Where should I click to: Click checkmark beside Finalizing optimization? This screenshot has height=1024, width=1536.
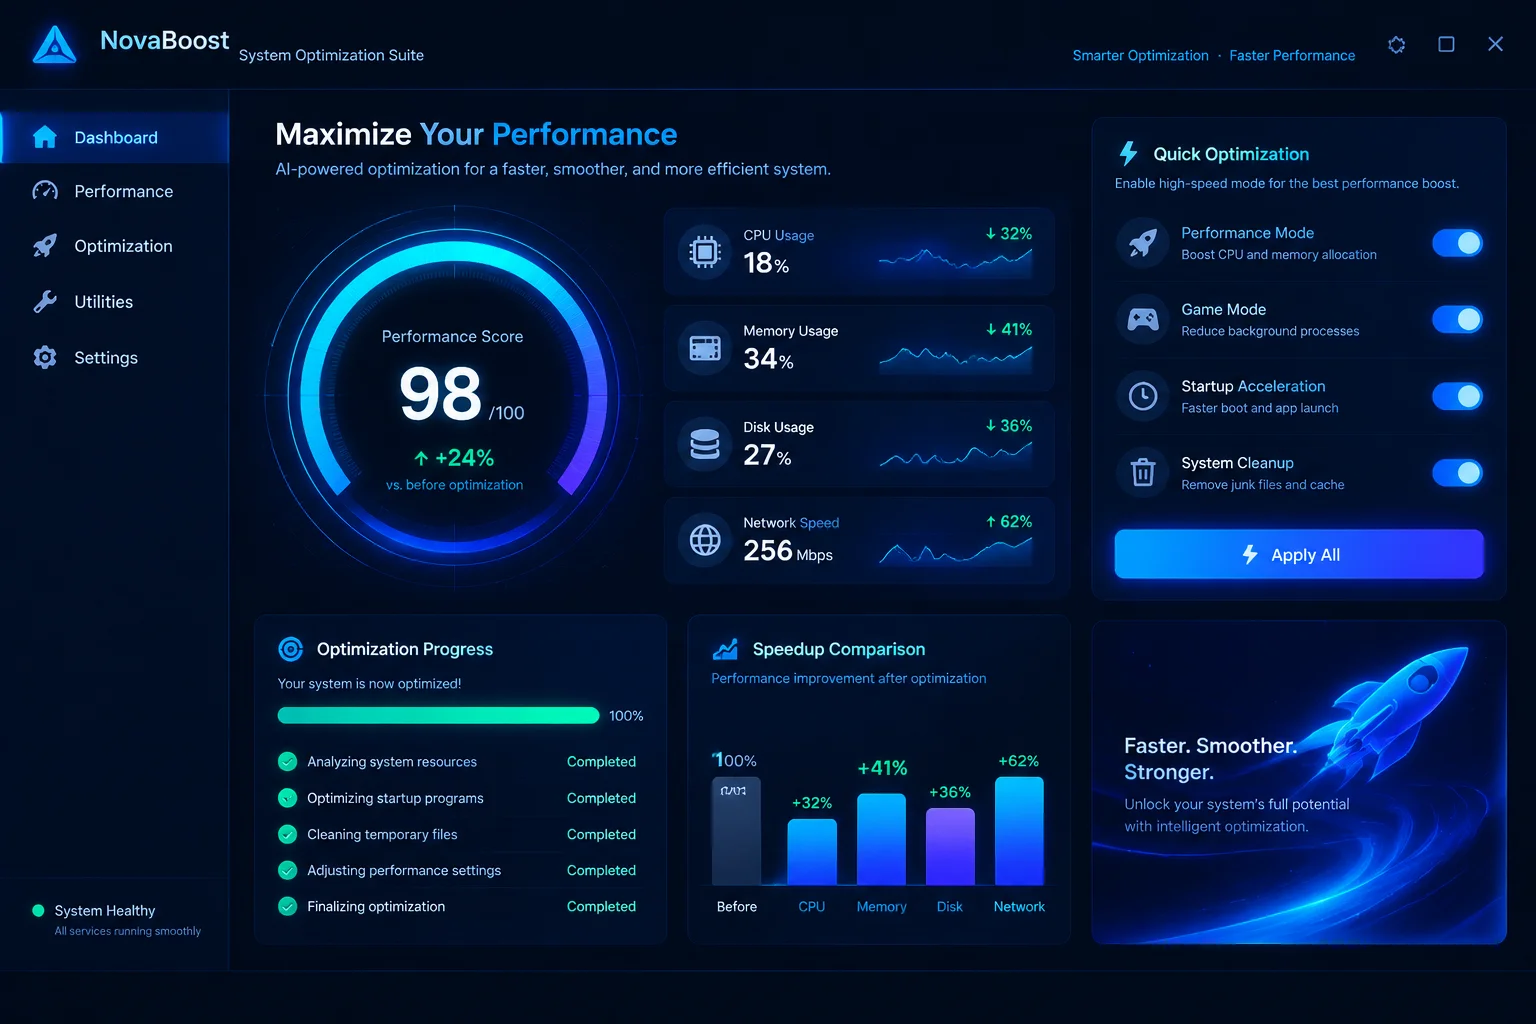287,906
